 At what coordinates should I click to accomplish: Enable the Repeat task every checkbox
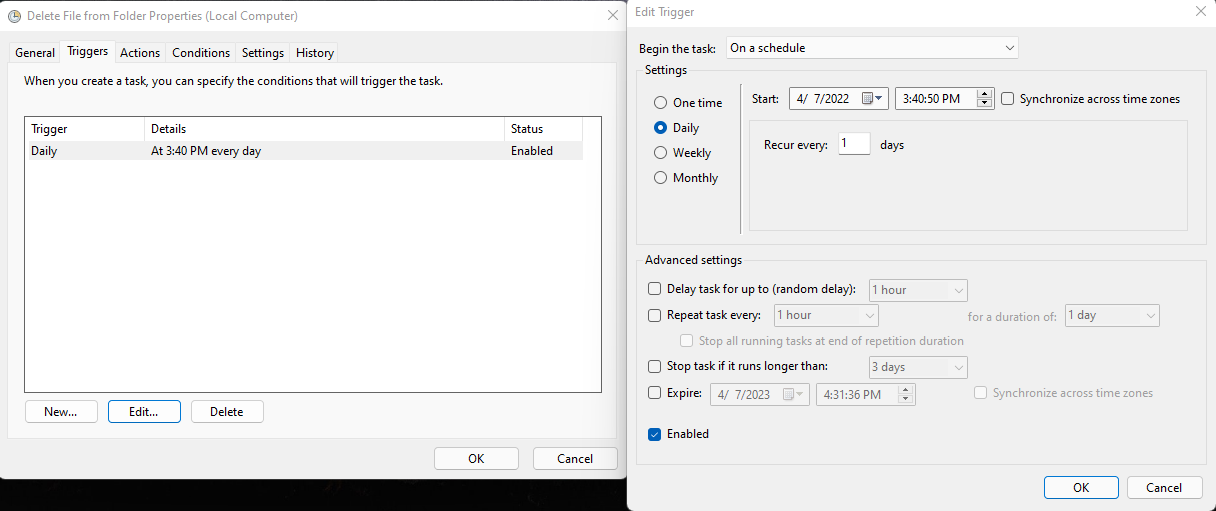(x=655, y=315)
